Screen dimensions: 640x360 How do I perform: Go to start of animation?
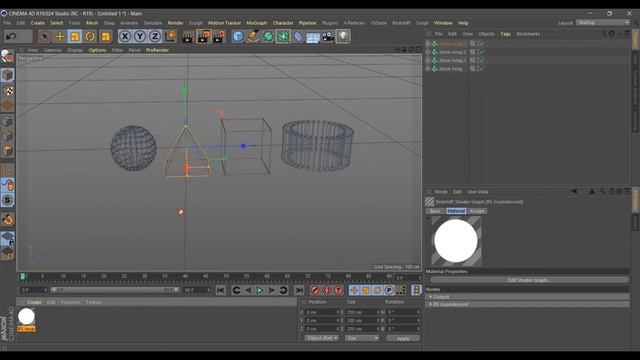pyautogui.click(x=220, y=290)
